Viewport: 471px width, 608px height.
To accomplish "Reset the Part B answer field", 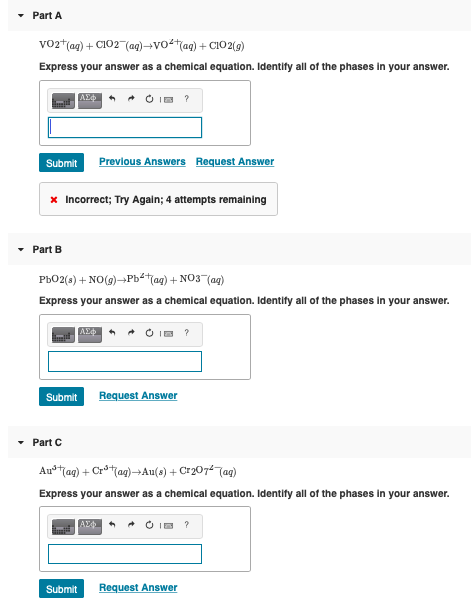I will (149, 333).
